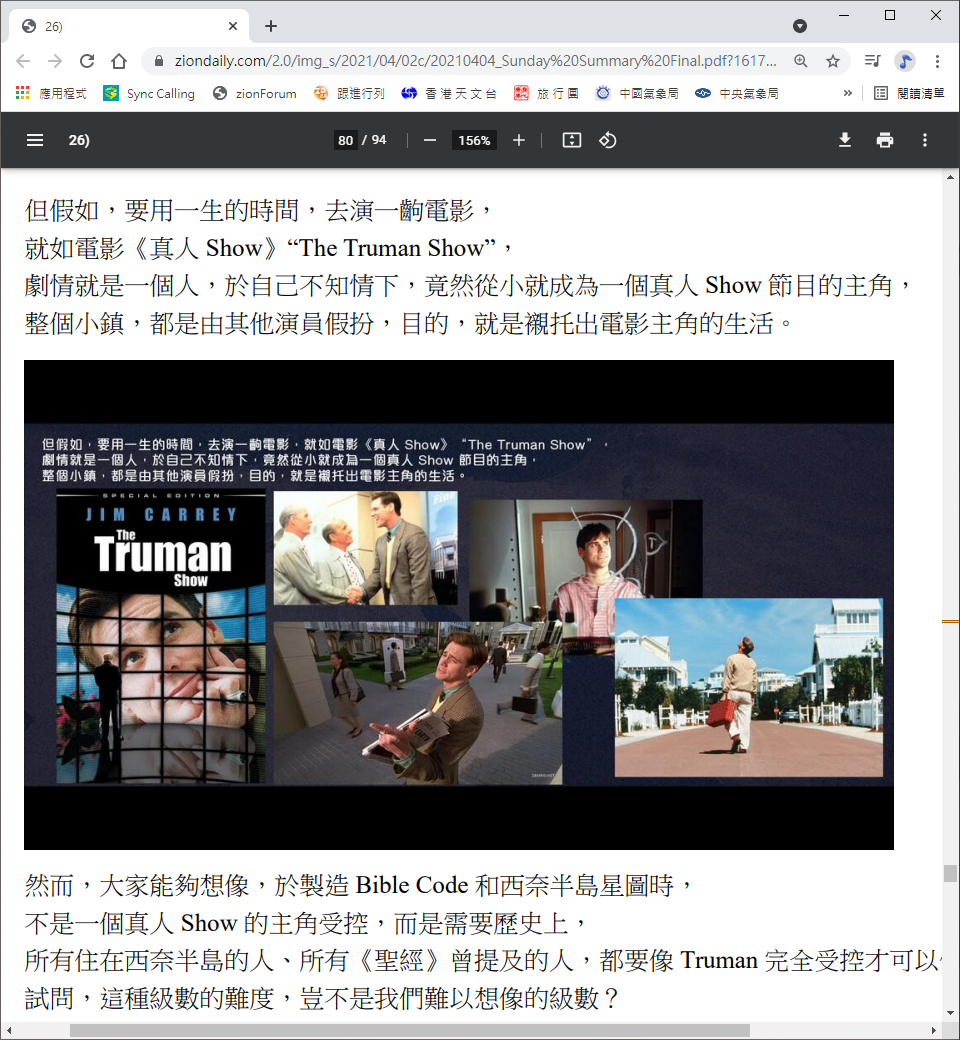Go forward in browser history
Image resolution: width=960 pixels, height=1040 pixels.
pyautogui.click(x=55, y=61)
